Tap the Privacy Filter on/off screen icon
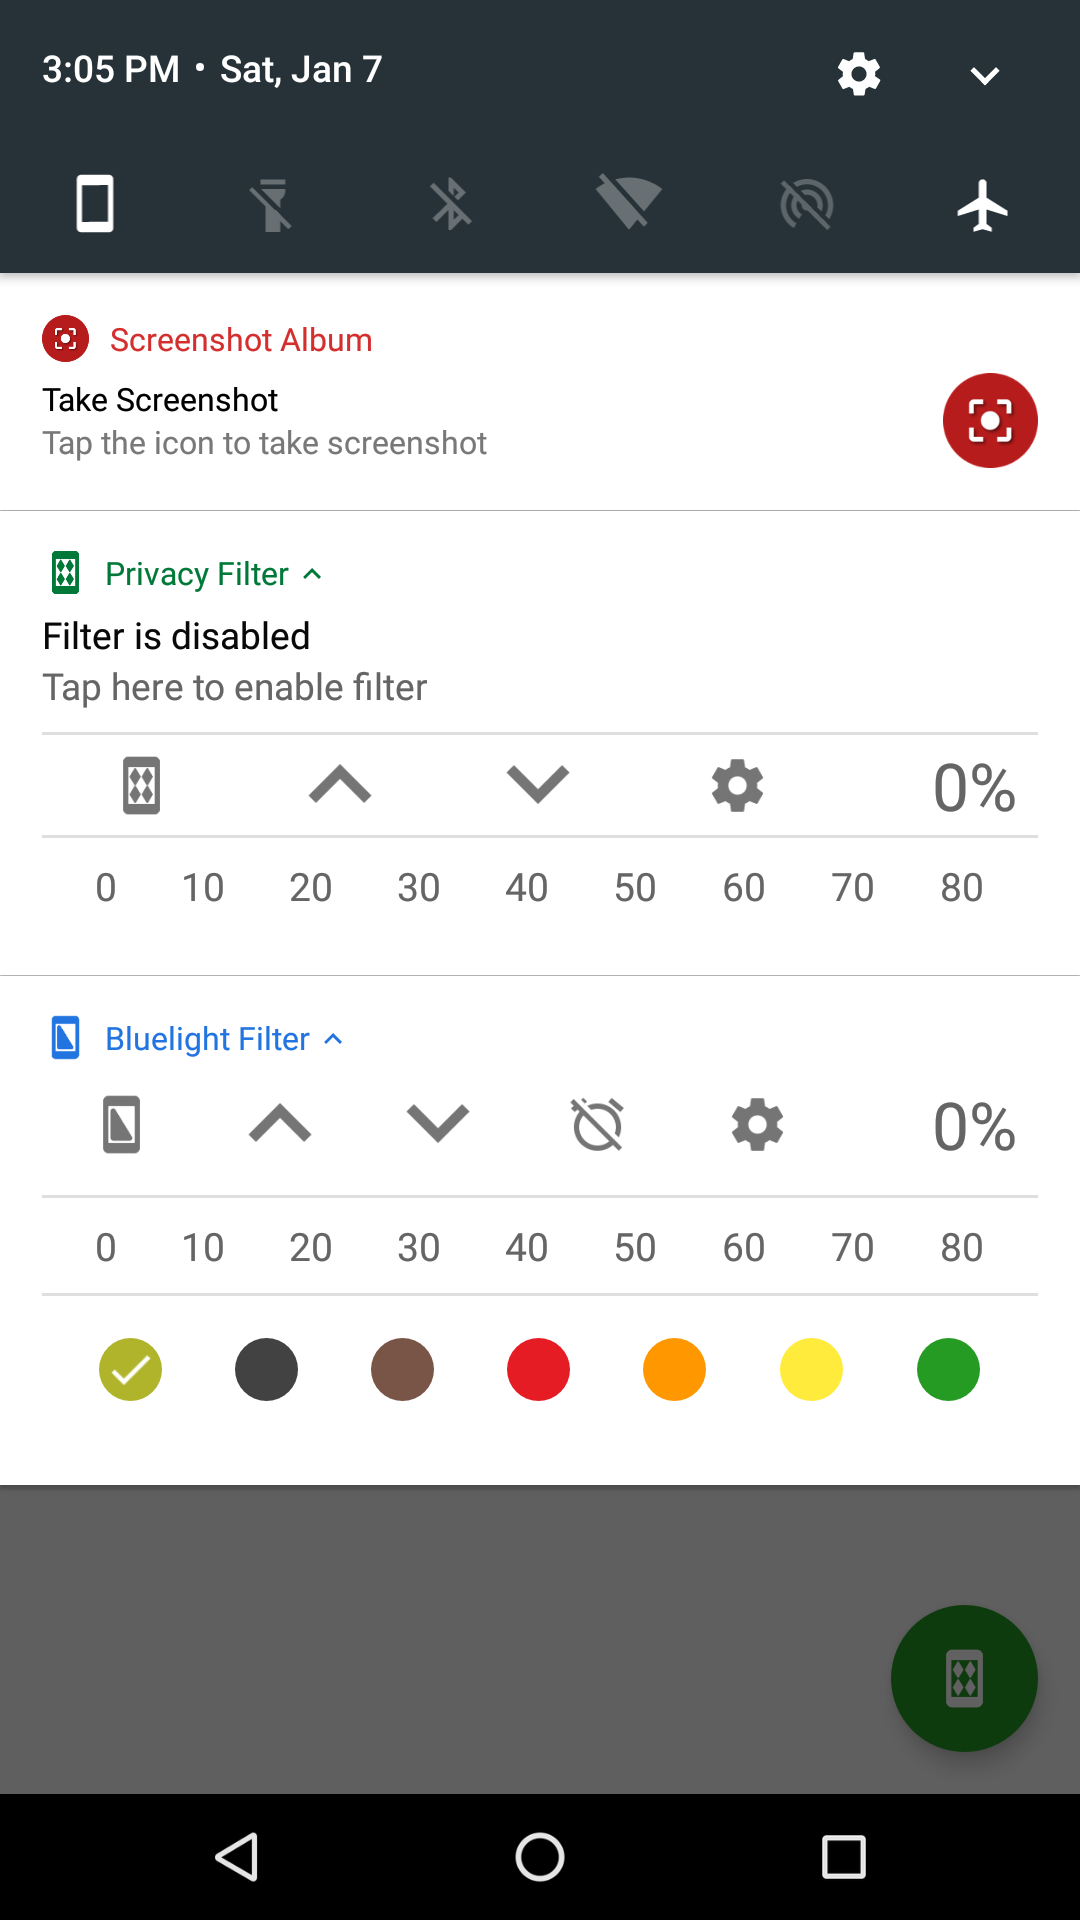This screenshot has height=1920, width=1080. click(x=142, y=786)
